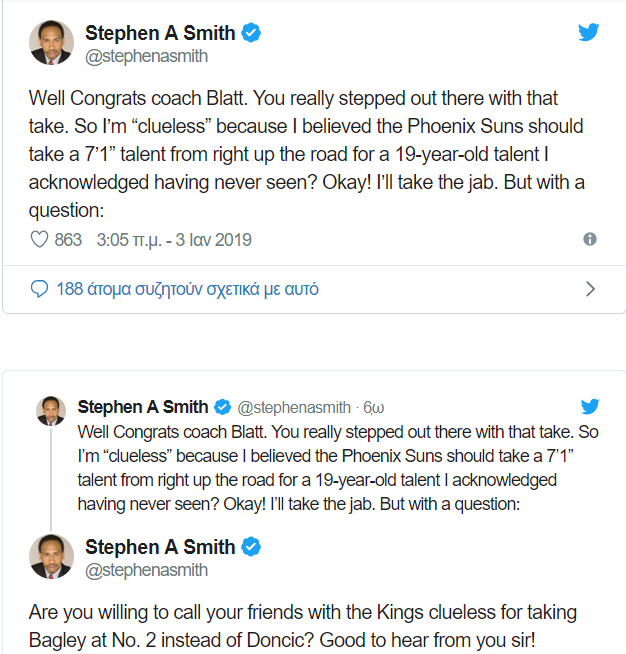This screenshot has height=654, width=626.
Task: Click the verified badge beside the top Stephen A Smith name
Action: tap(252, 33)
